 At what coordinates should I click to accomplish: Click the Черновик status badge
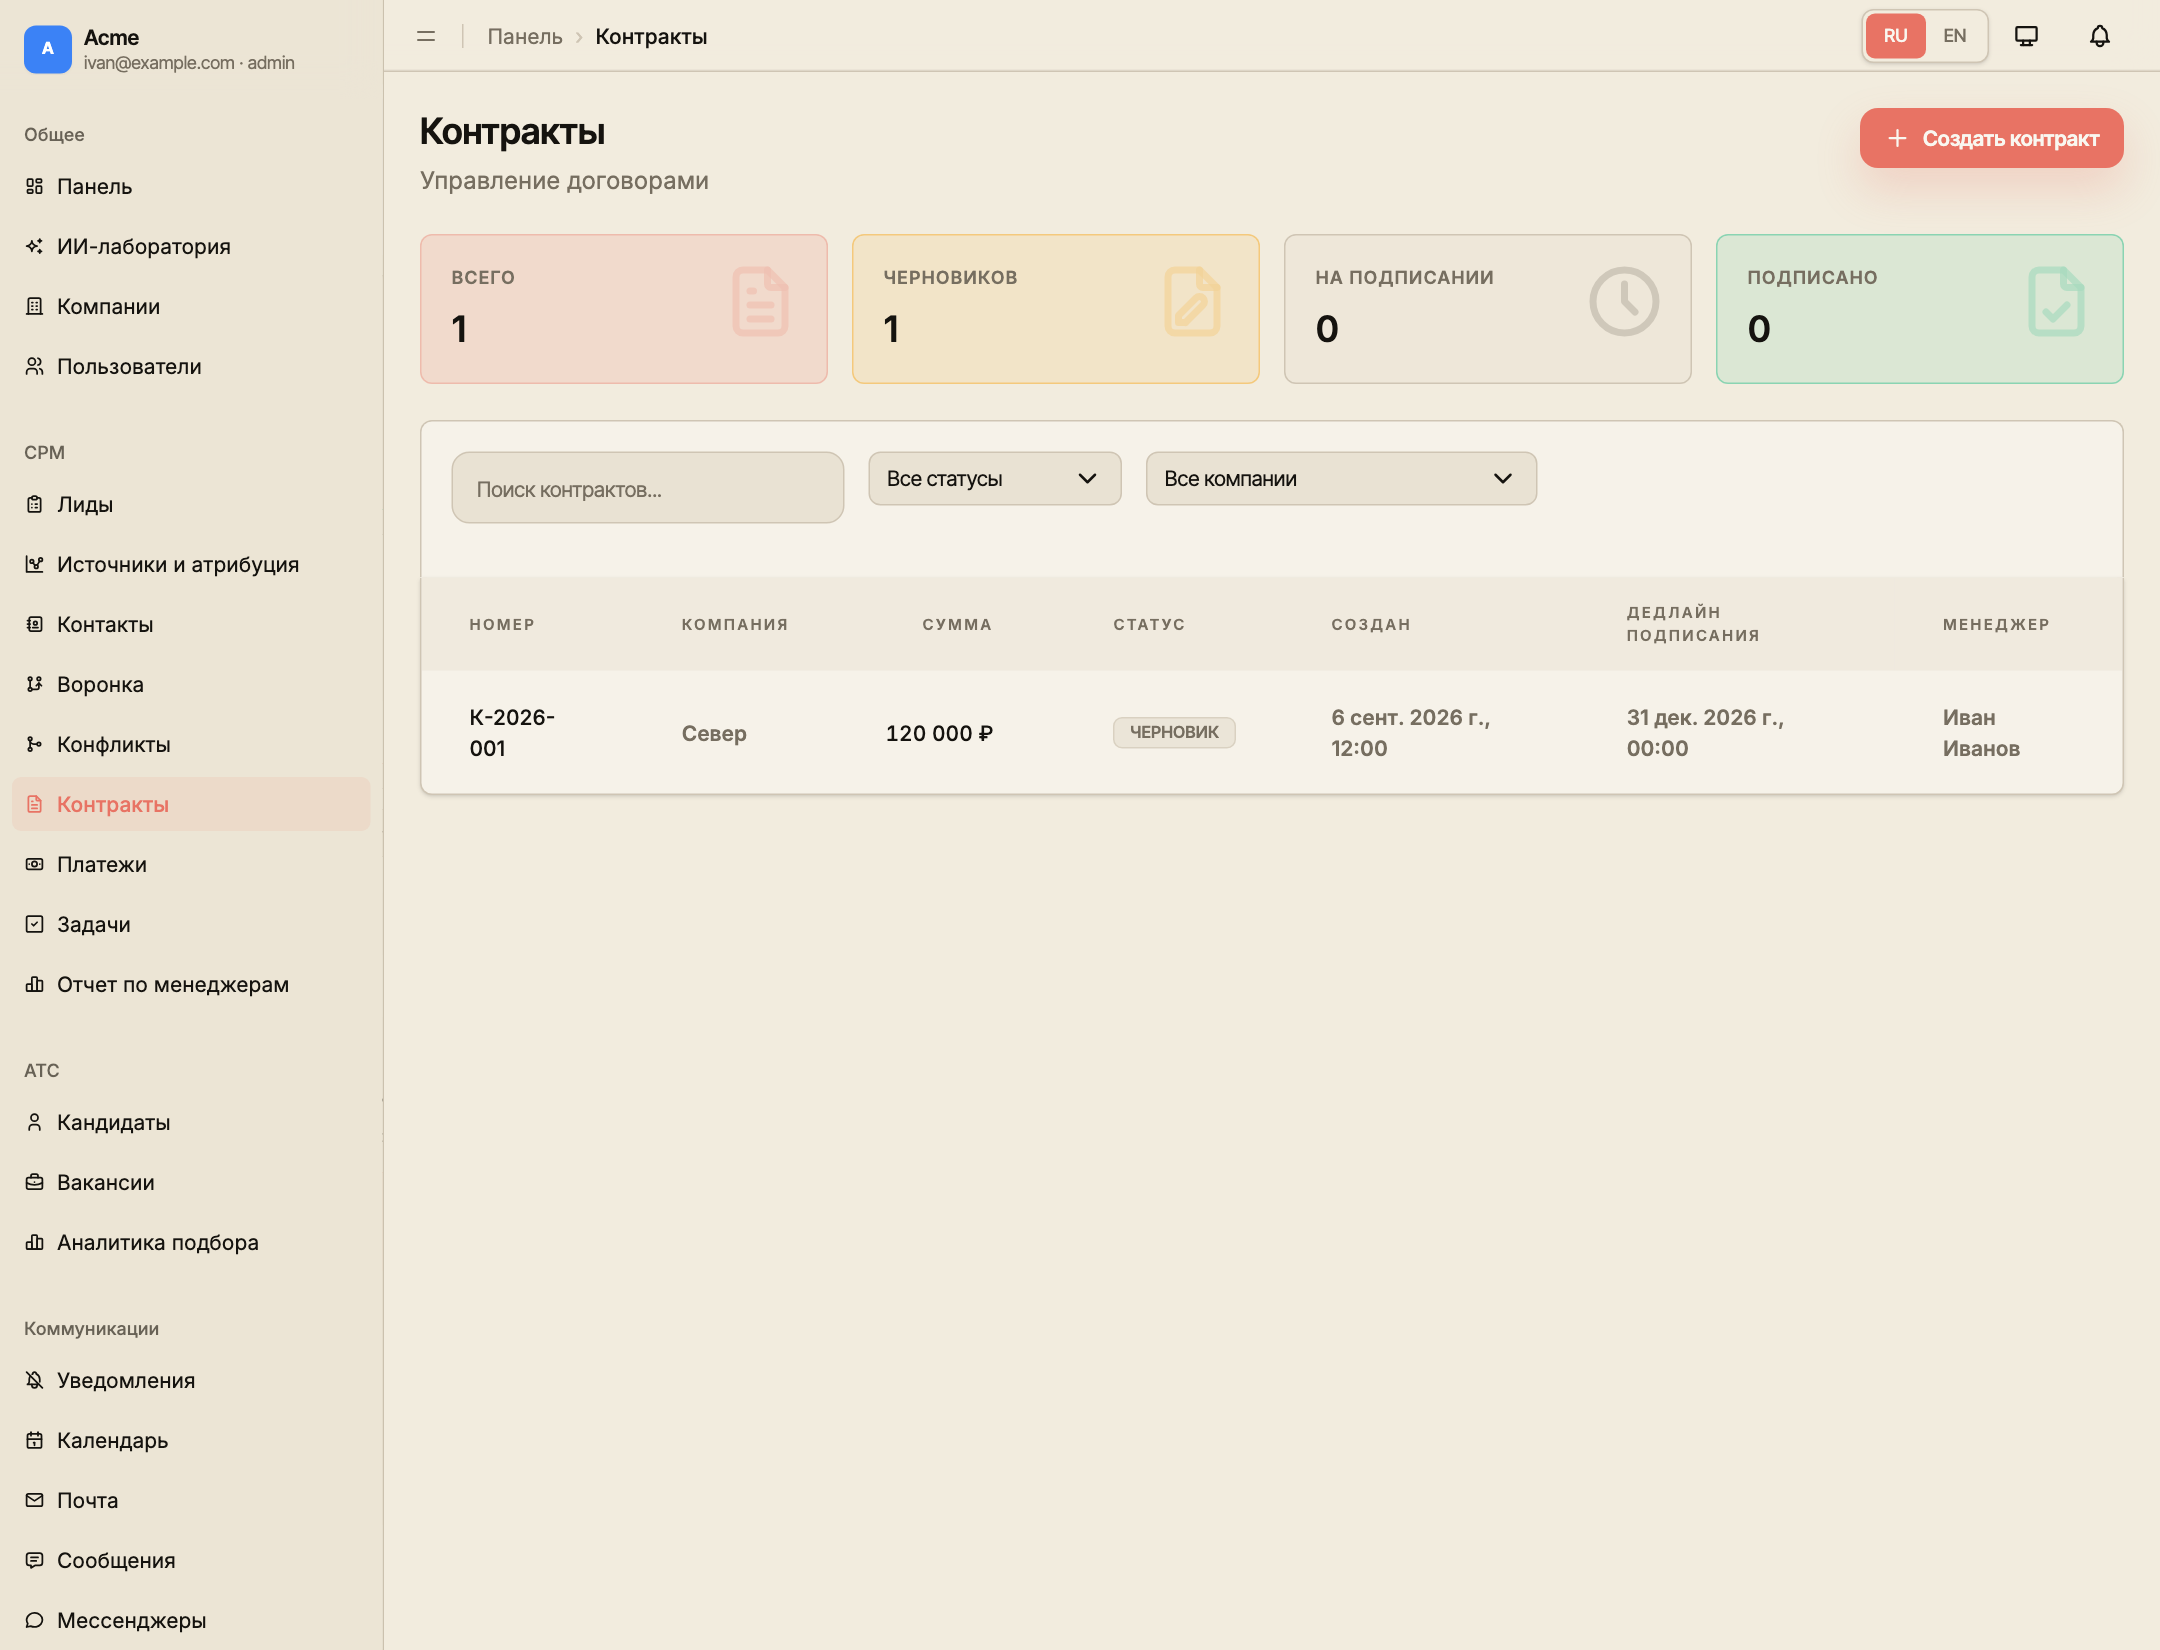(x=1174, y=732)
